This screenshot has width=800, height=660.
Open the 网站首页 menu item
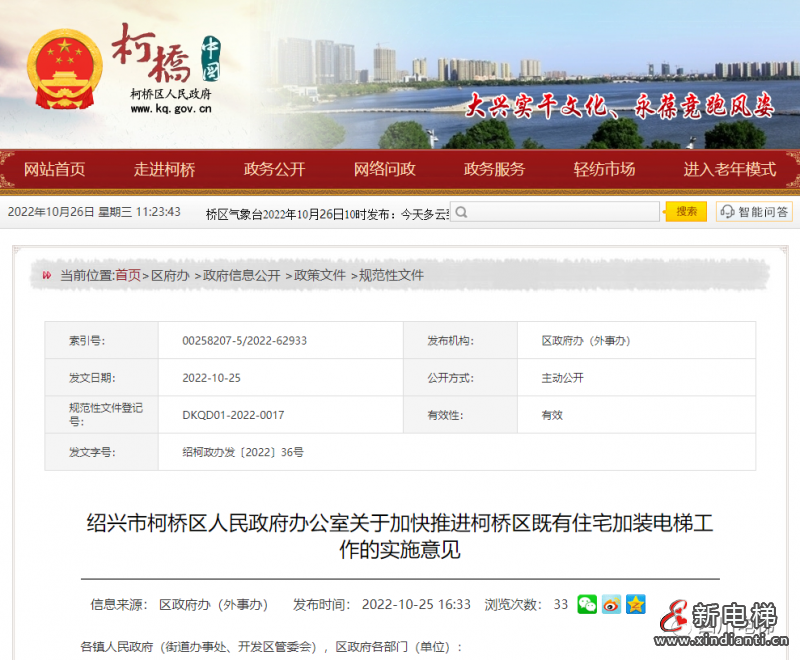click(x=55, y=169)
